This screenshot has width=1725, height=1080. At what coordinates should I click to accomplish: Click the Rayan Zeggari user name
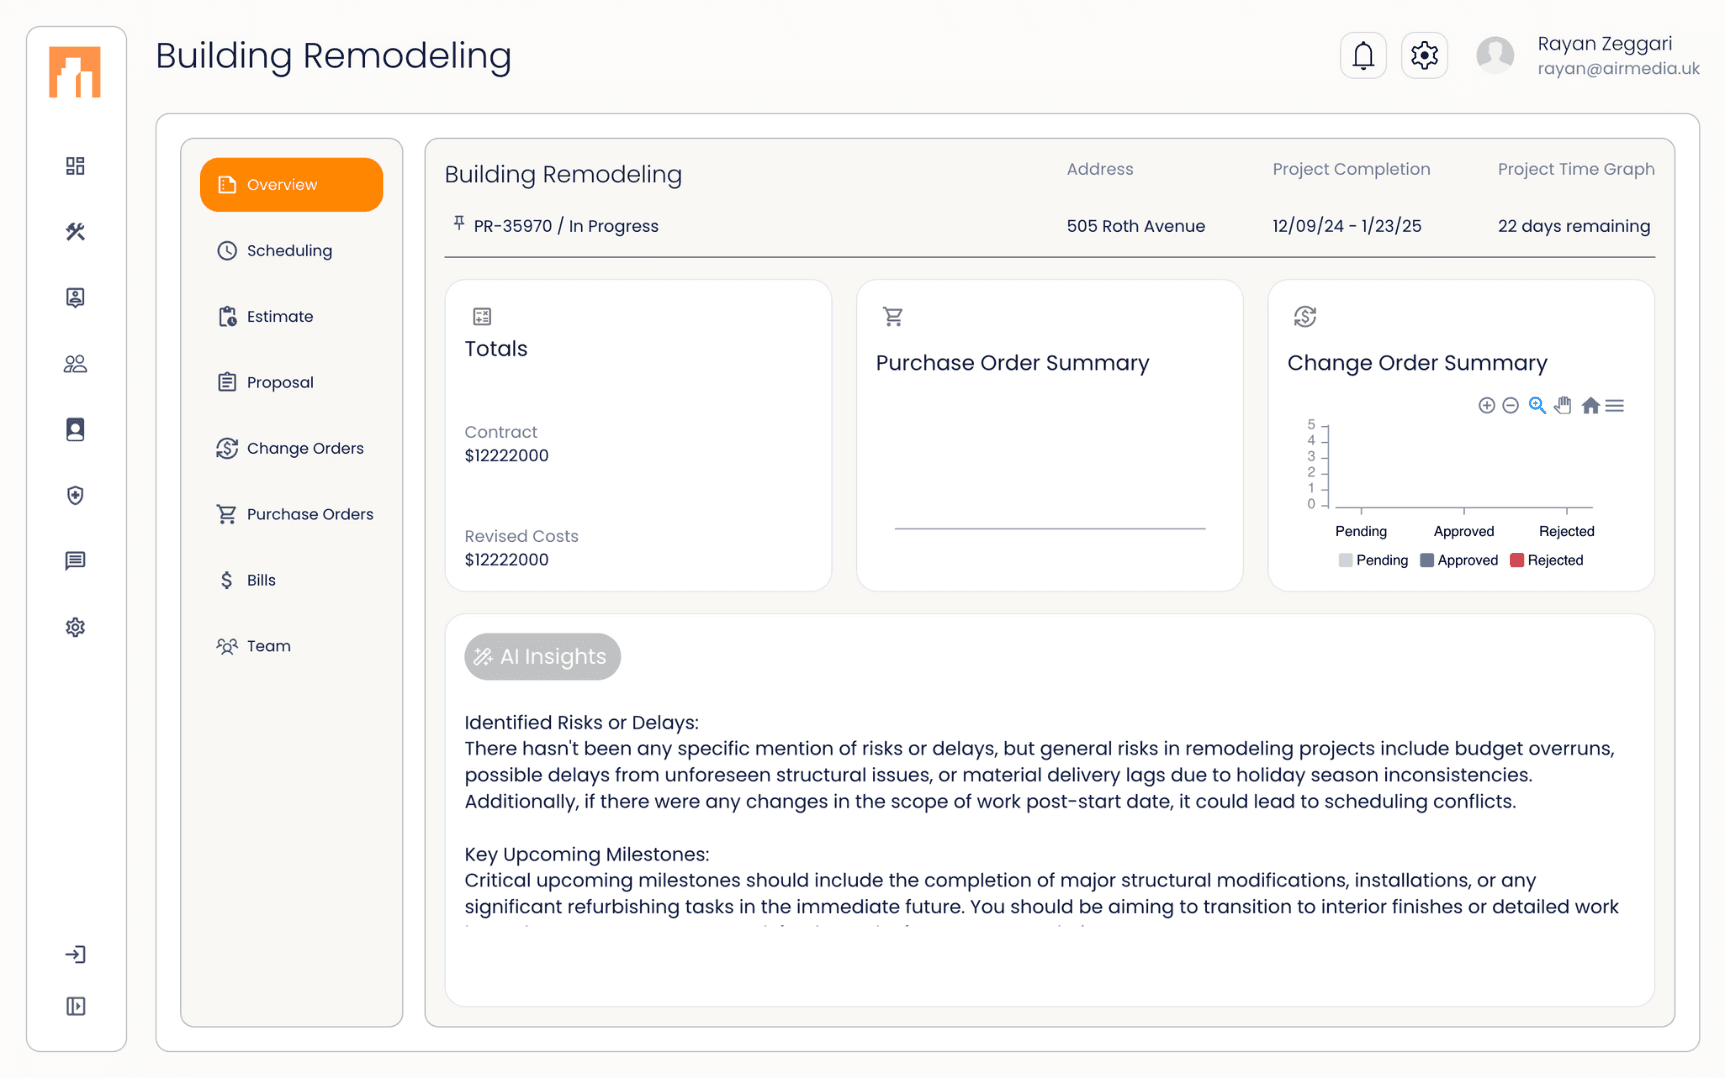click(x=1604, y=44)
